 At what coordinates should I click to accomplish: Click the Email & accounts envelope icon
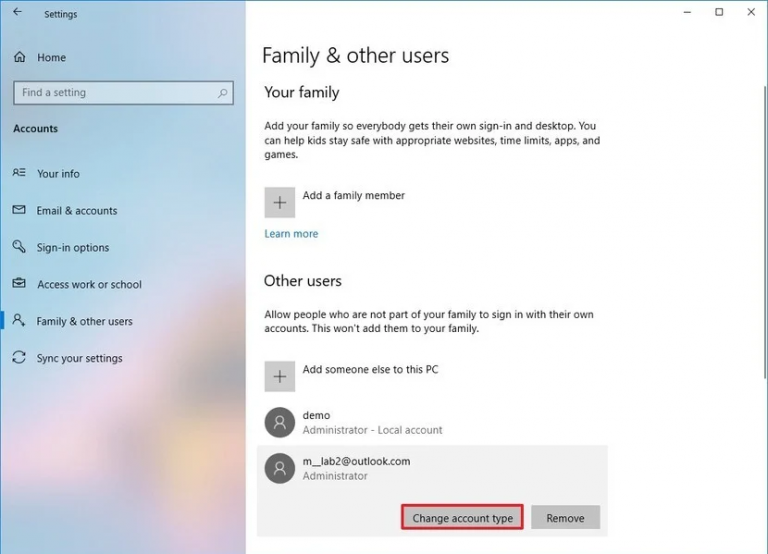(x=19, y=210)
